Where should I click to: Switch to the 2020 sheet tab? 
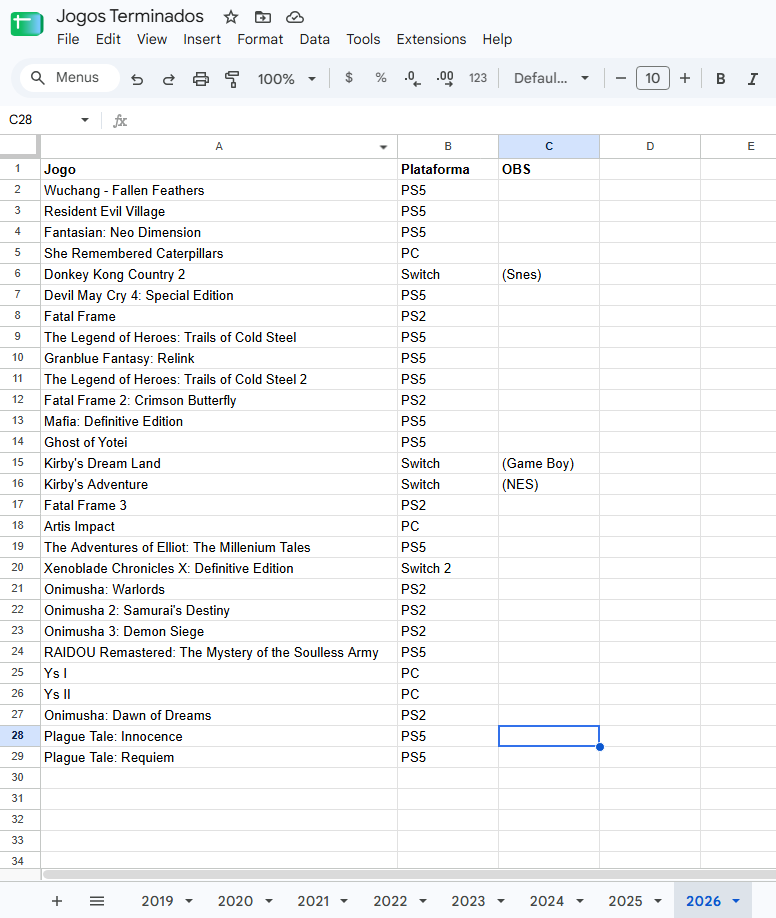pos(235,901)
